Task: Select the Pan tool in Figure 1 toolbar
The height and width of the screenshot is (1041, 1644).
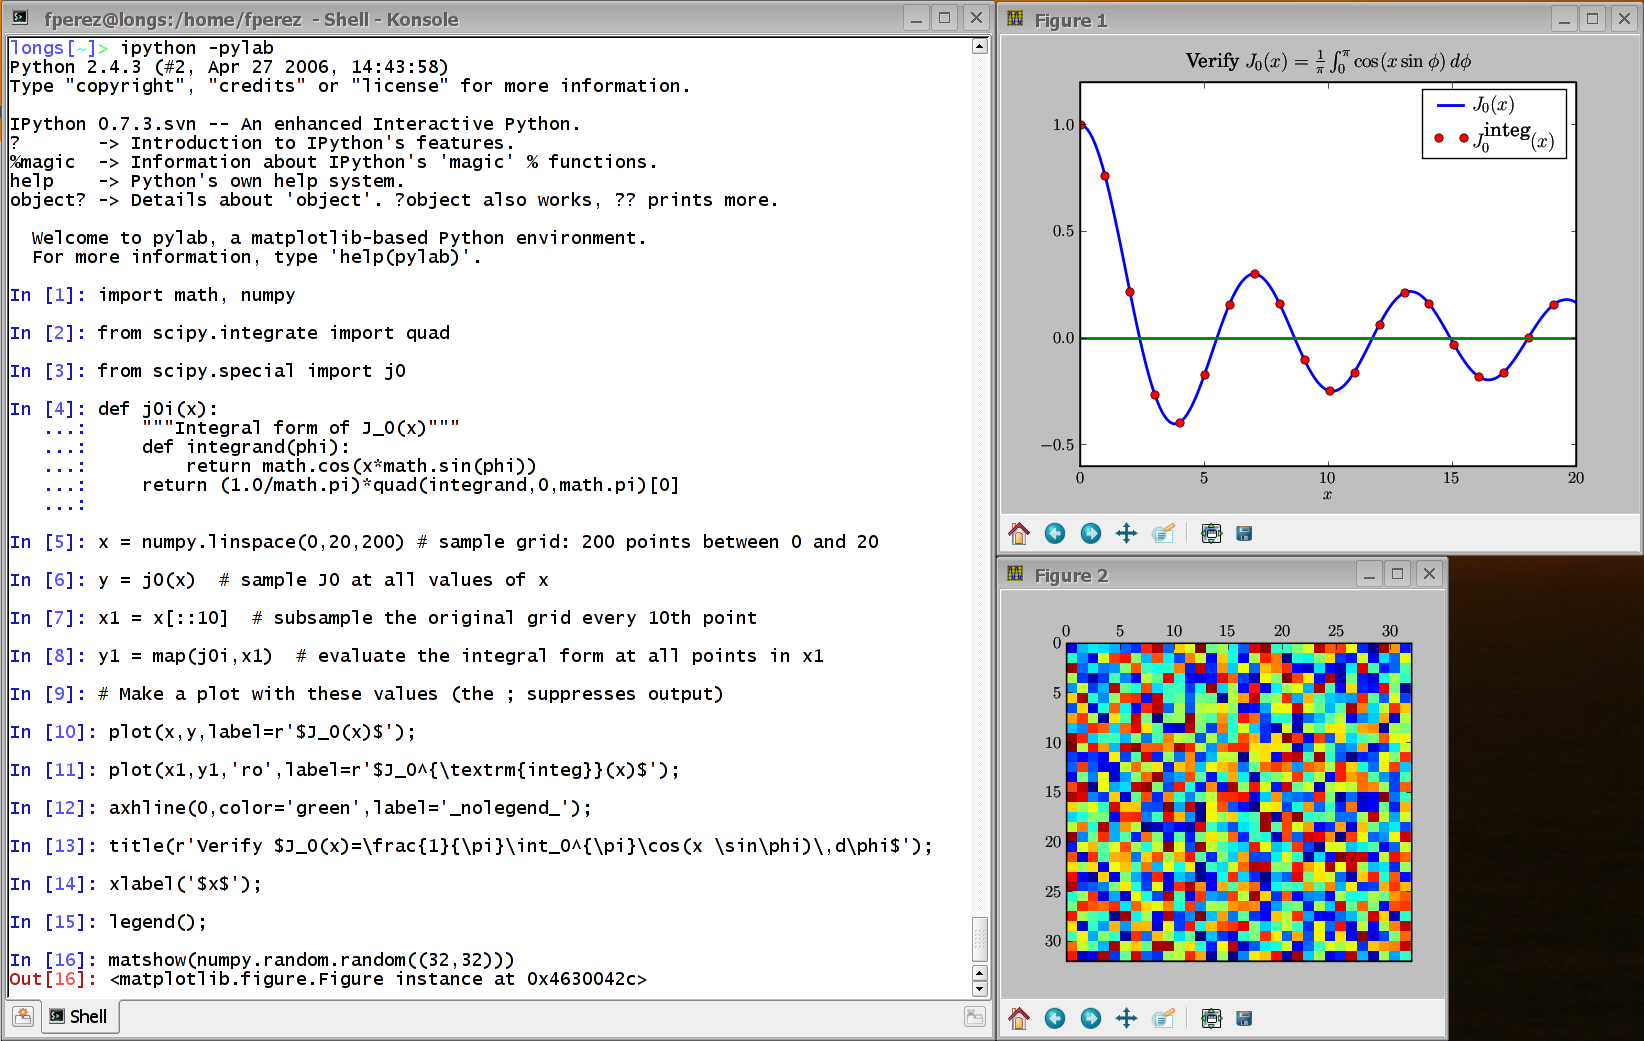Action: [x=1126, y=534]
